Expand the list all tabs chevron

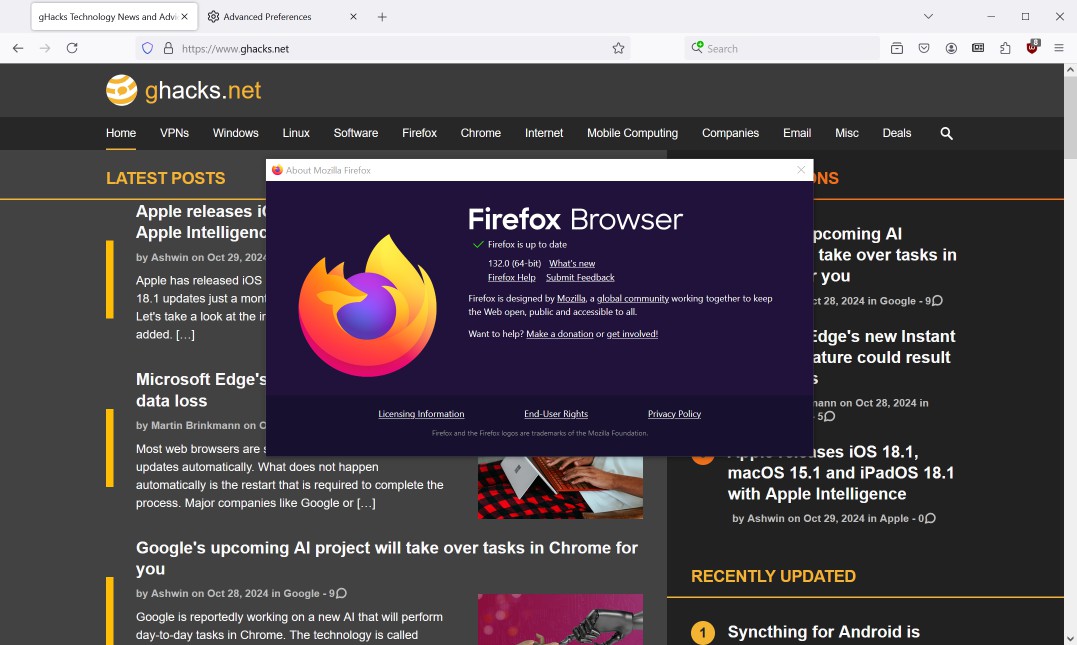pyautogui.click(x=928, y=16)
